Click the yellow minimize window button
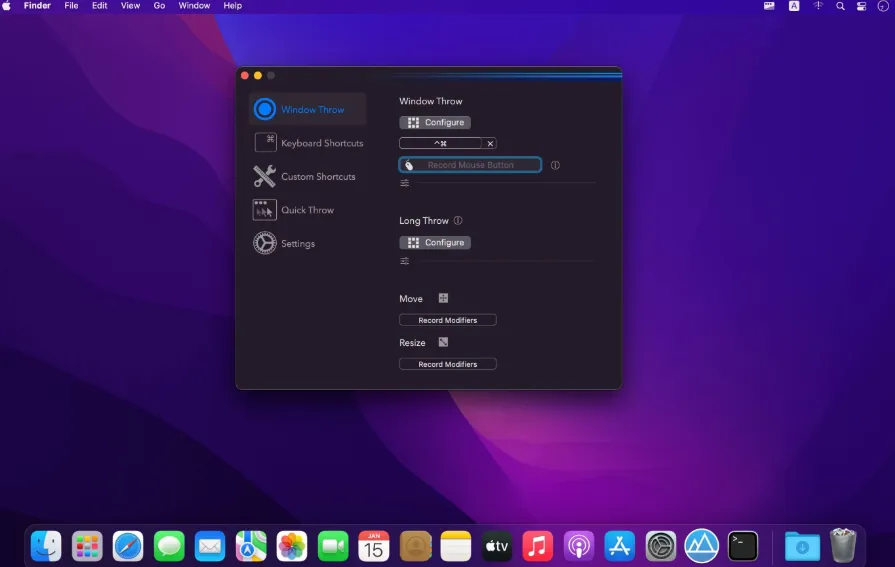 (258, 75)
